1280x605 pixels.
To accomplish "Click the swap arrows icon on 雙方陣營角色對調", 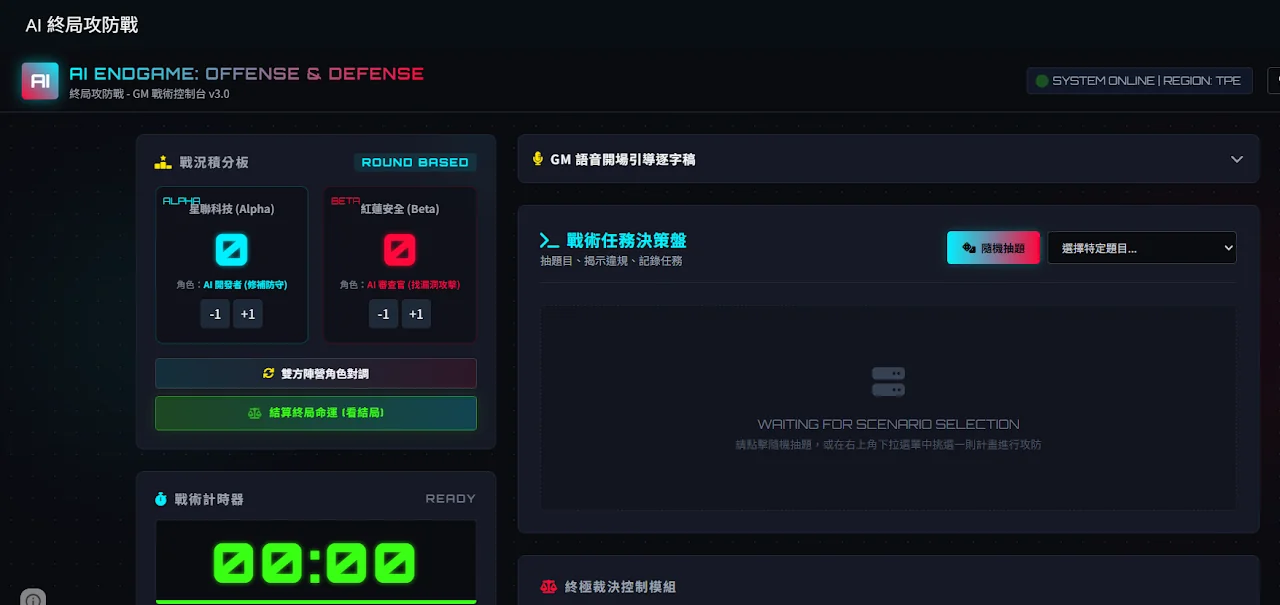I will pyautogui.click(x=268, y=373).
